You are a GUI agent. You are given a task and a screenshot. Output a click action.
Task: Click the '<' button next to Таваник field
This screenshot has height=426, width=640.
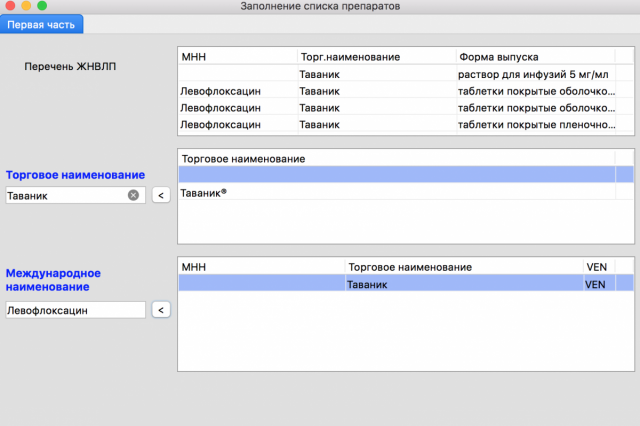[161, 195]
